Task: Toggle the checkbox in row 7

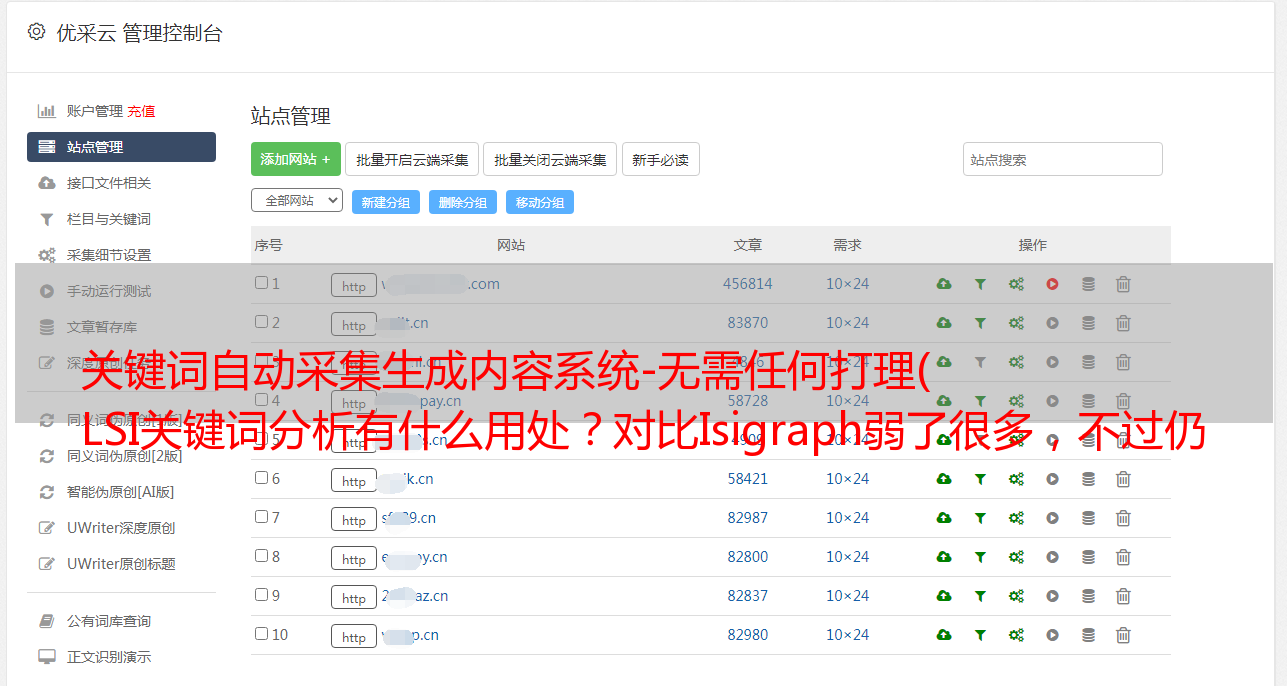Action: (261, 517)
